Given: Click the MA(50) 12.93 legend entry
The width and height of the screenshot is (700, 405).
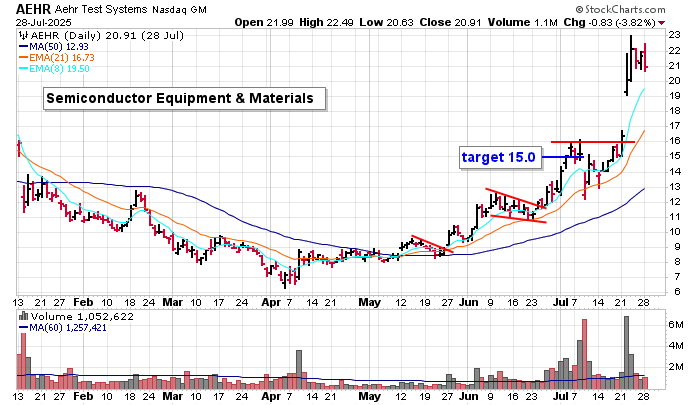Looking at the screenshot, I should tap(54, 46).
